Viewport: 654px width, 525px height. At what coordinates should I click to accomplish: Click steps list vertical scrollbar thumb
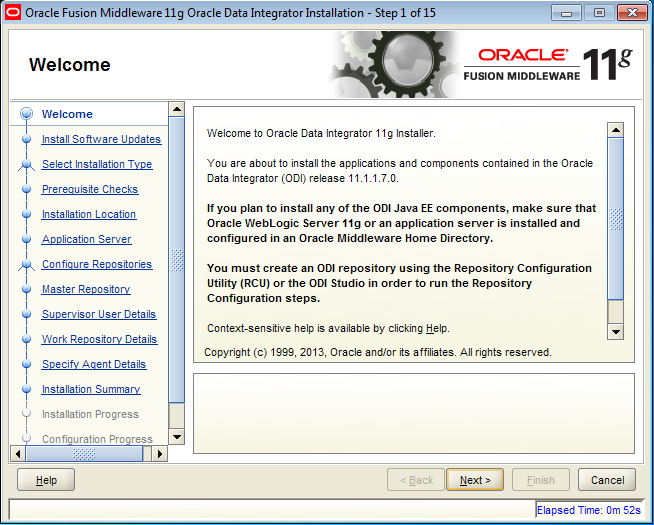point(177,260)
